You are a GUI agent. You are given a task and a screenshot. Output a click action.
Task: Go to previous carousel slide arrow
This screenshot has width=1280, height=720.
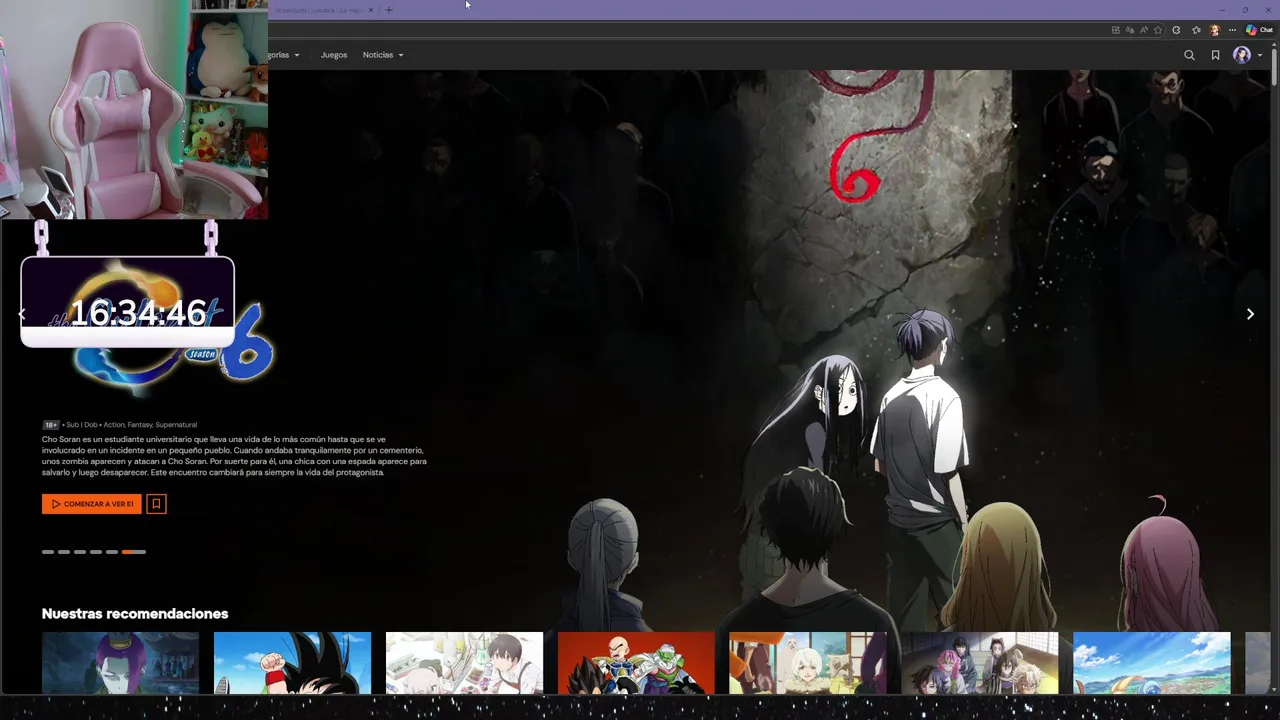click(22, 314)
